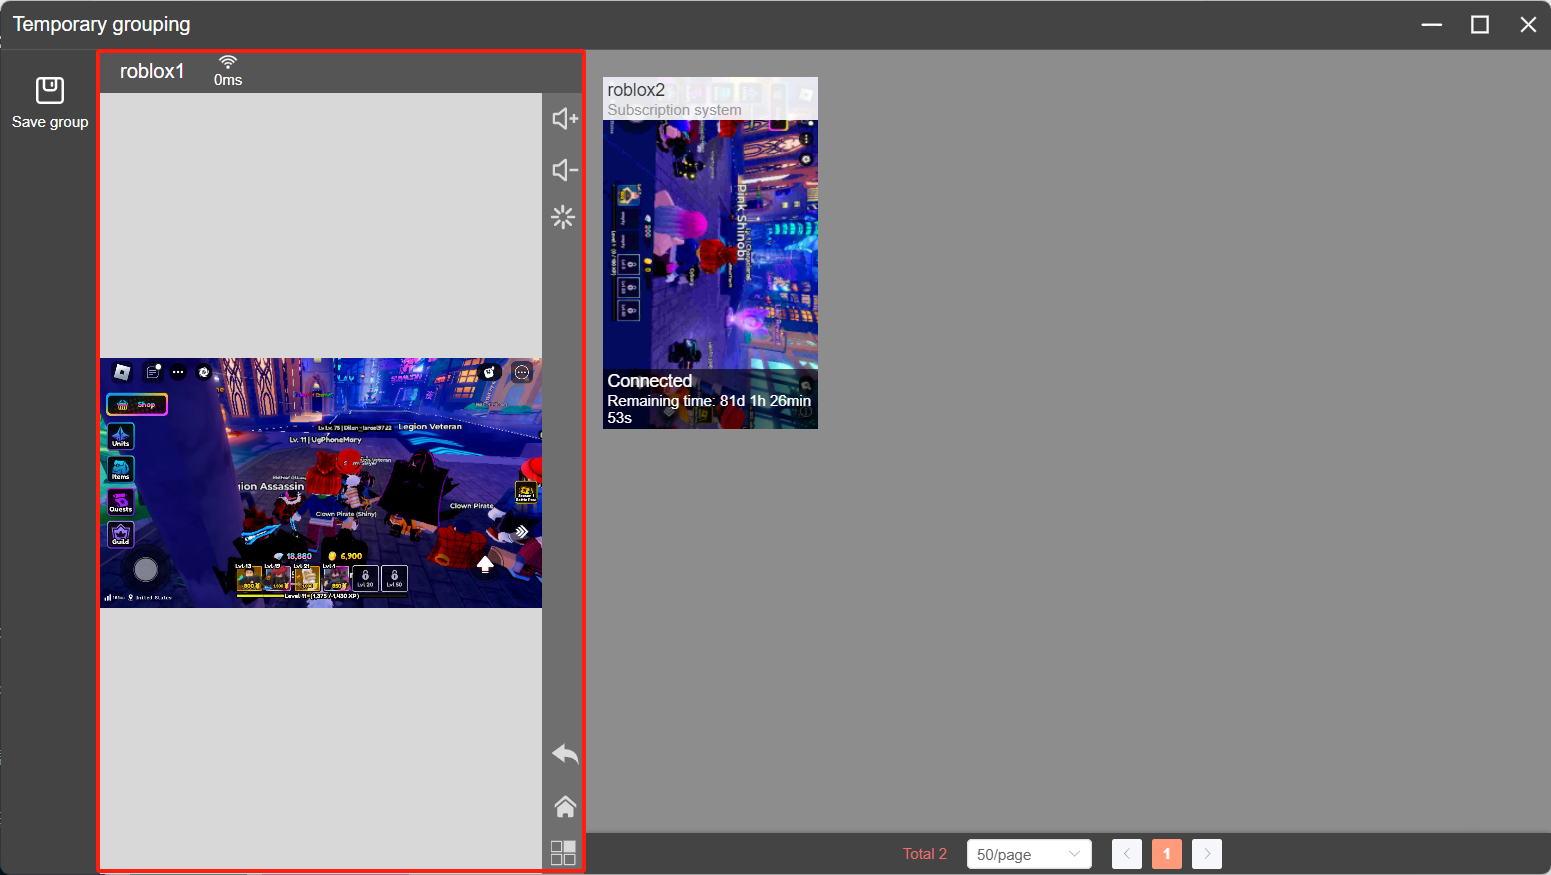The image size is (1551, 875).
Task: Click the Subscription system label
Action: pos(675,110)
